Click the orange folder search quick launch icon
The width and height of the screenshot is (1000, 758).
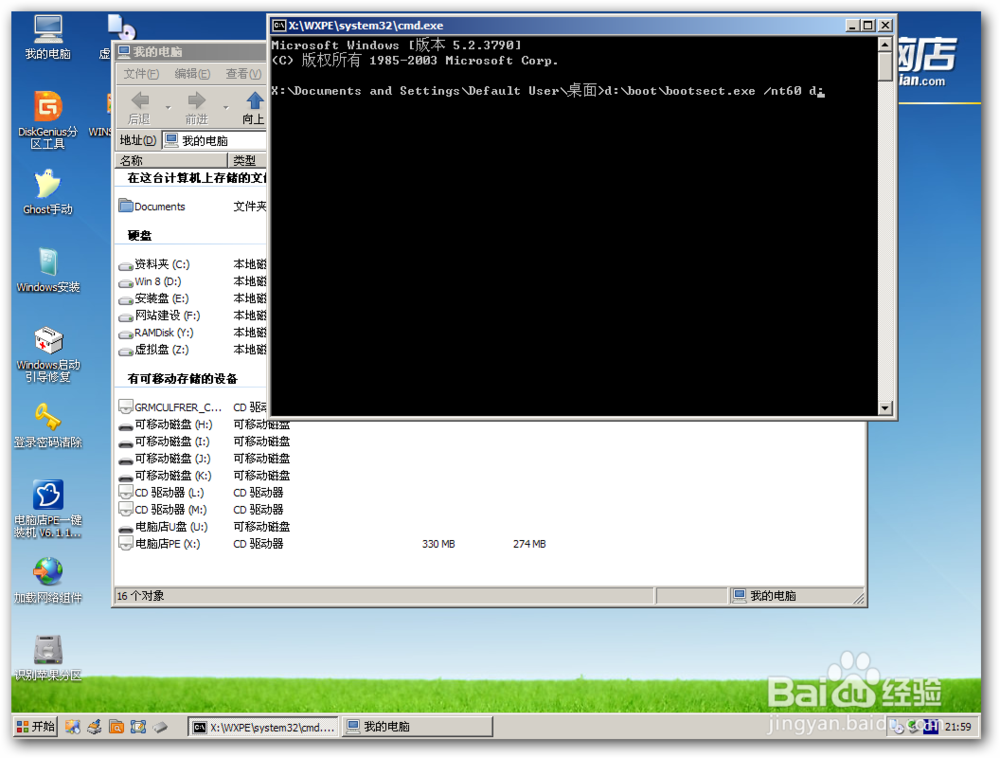(x=116, y=727)
